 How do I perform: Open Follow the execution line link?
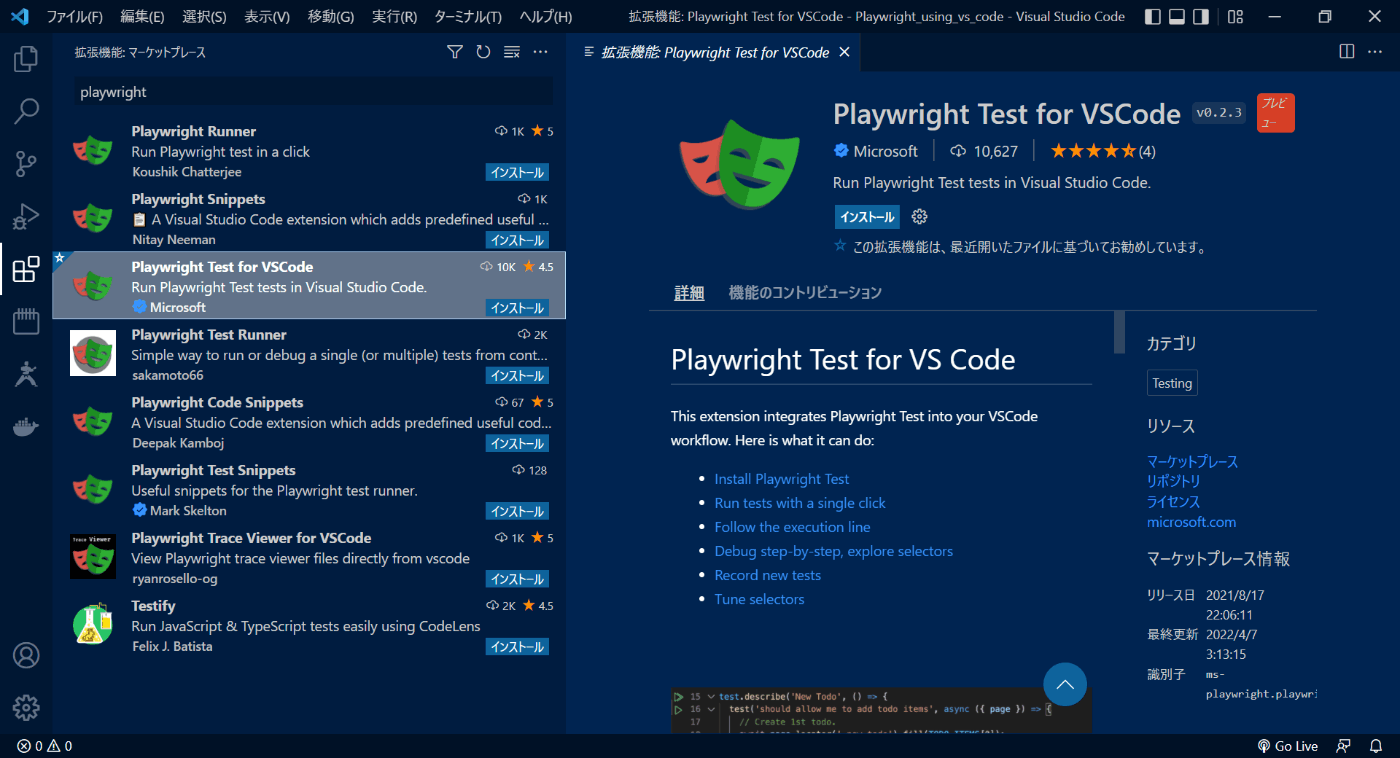click(x=792, y=527)
